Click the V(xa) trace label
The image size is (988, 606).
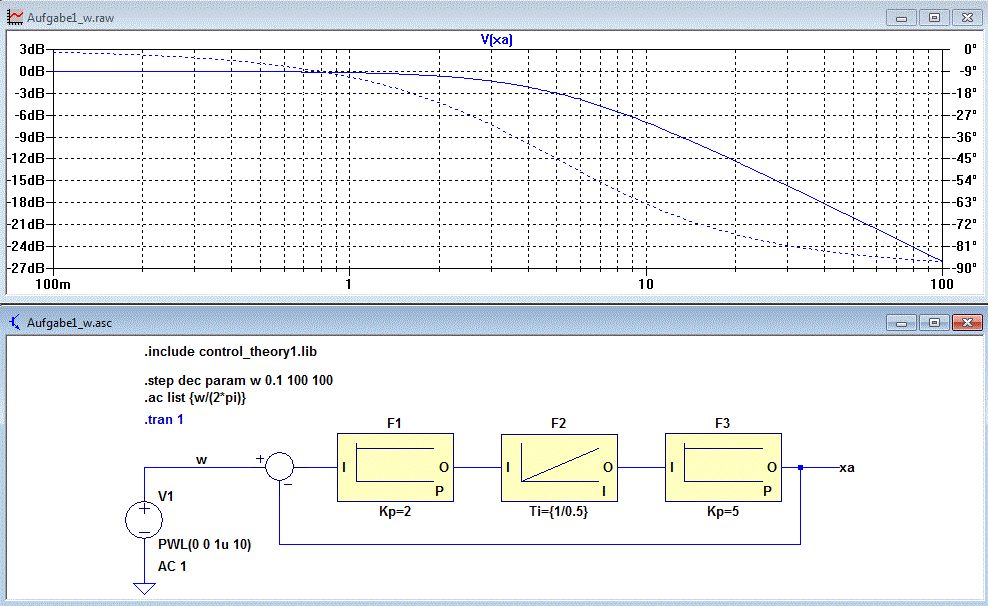click(x=497, y=40)
